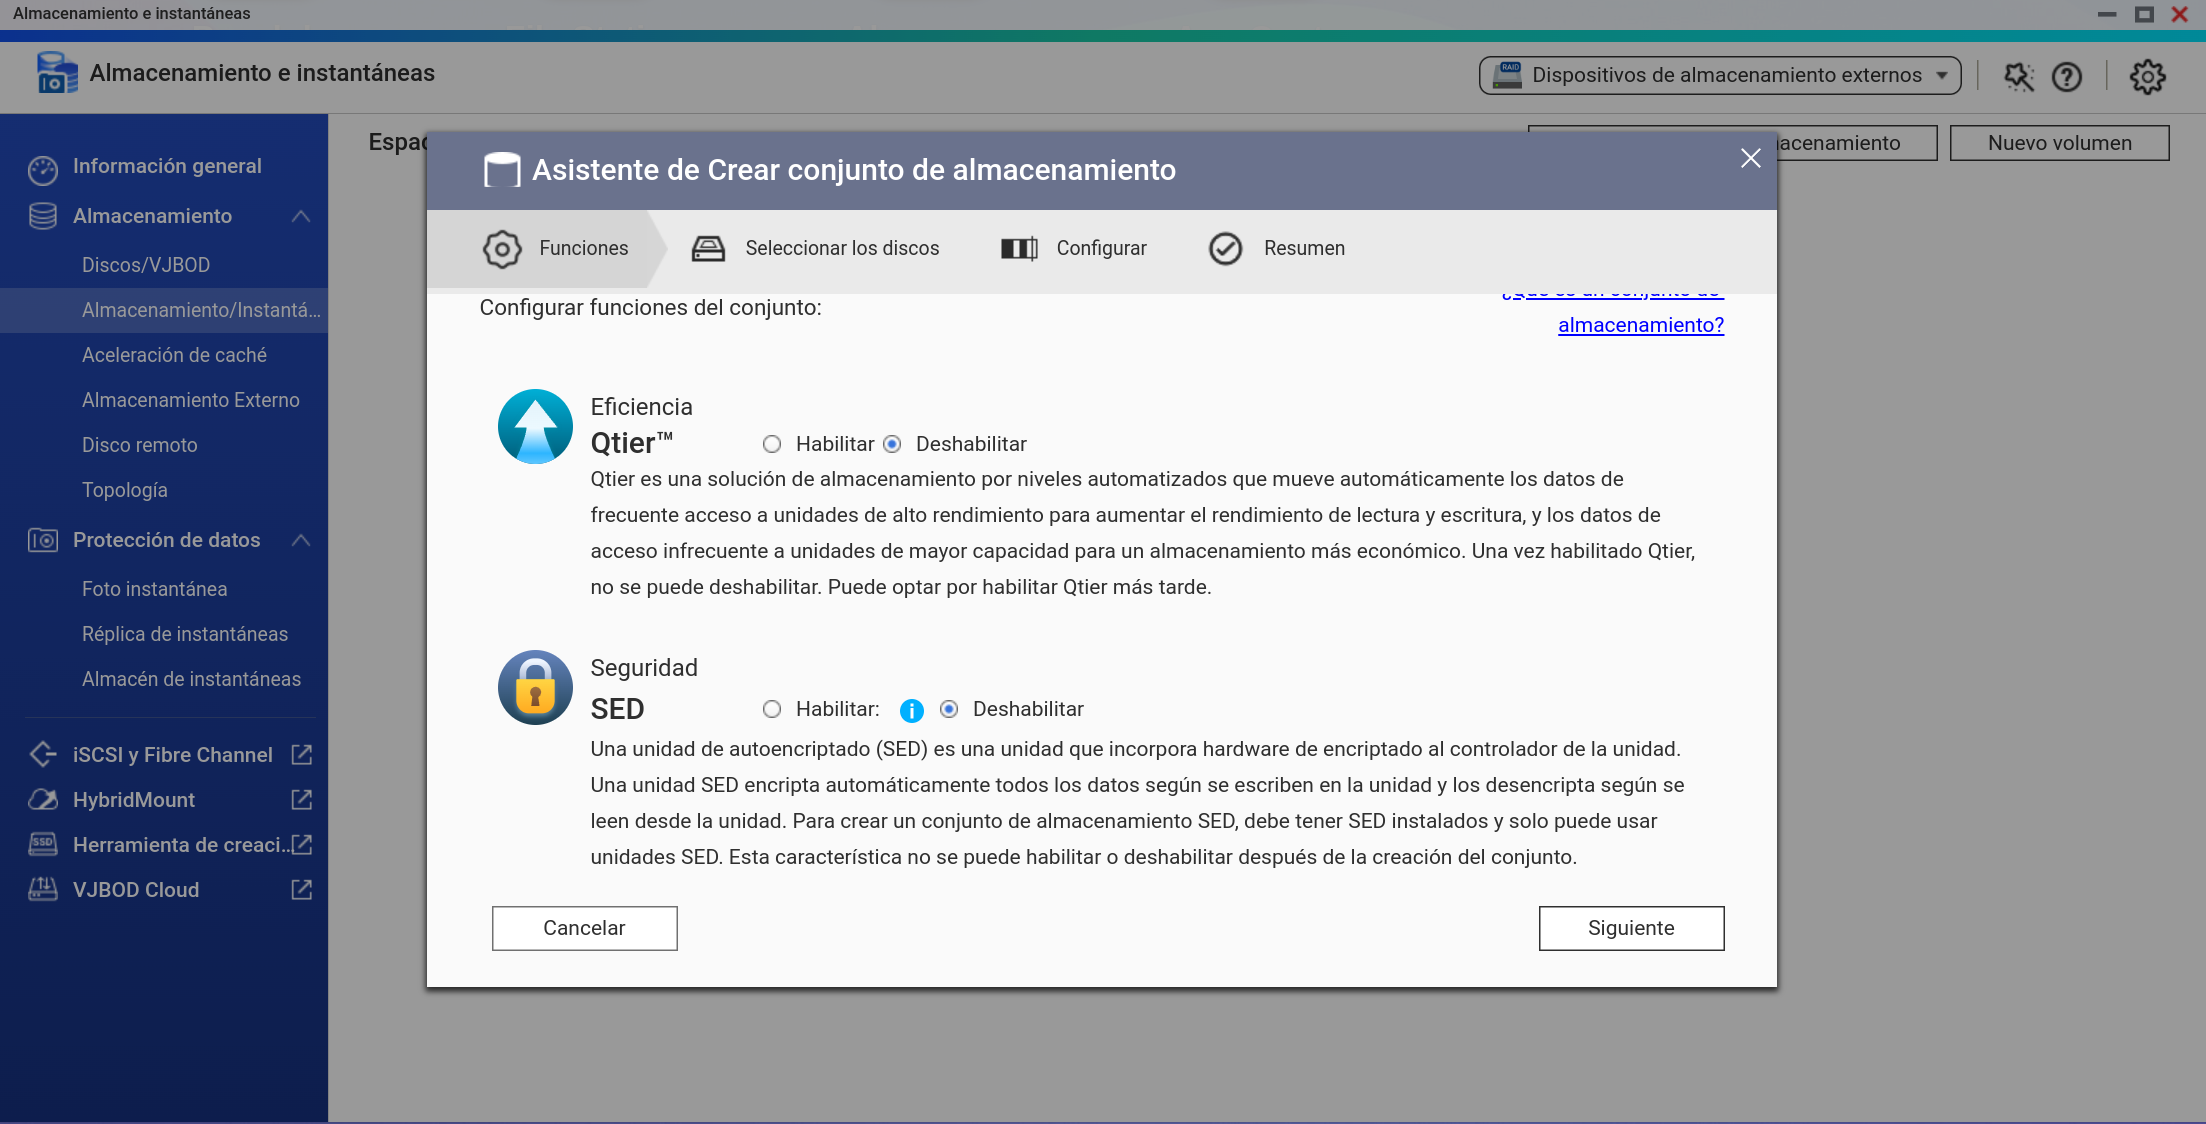Select Deshabilitar radio for Qtier
This screenshot has height=1124, width=2206.
tap(892, 444)
